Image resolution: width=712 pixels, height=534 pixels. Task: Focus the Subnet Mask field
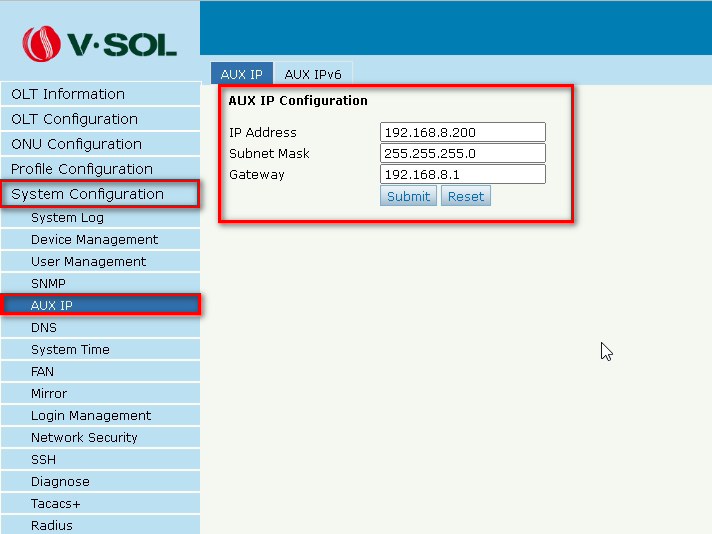pyautogui.click(x=462, y=153)
